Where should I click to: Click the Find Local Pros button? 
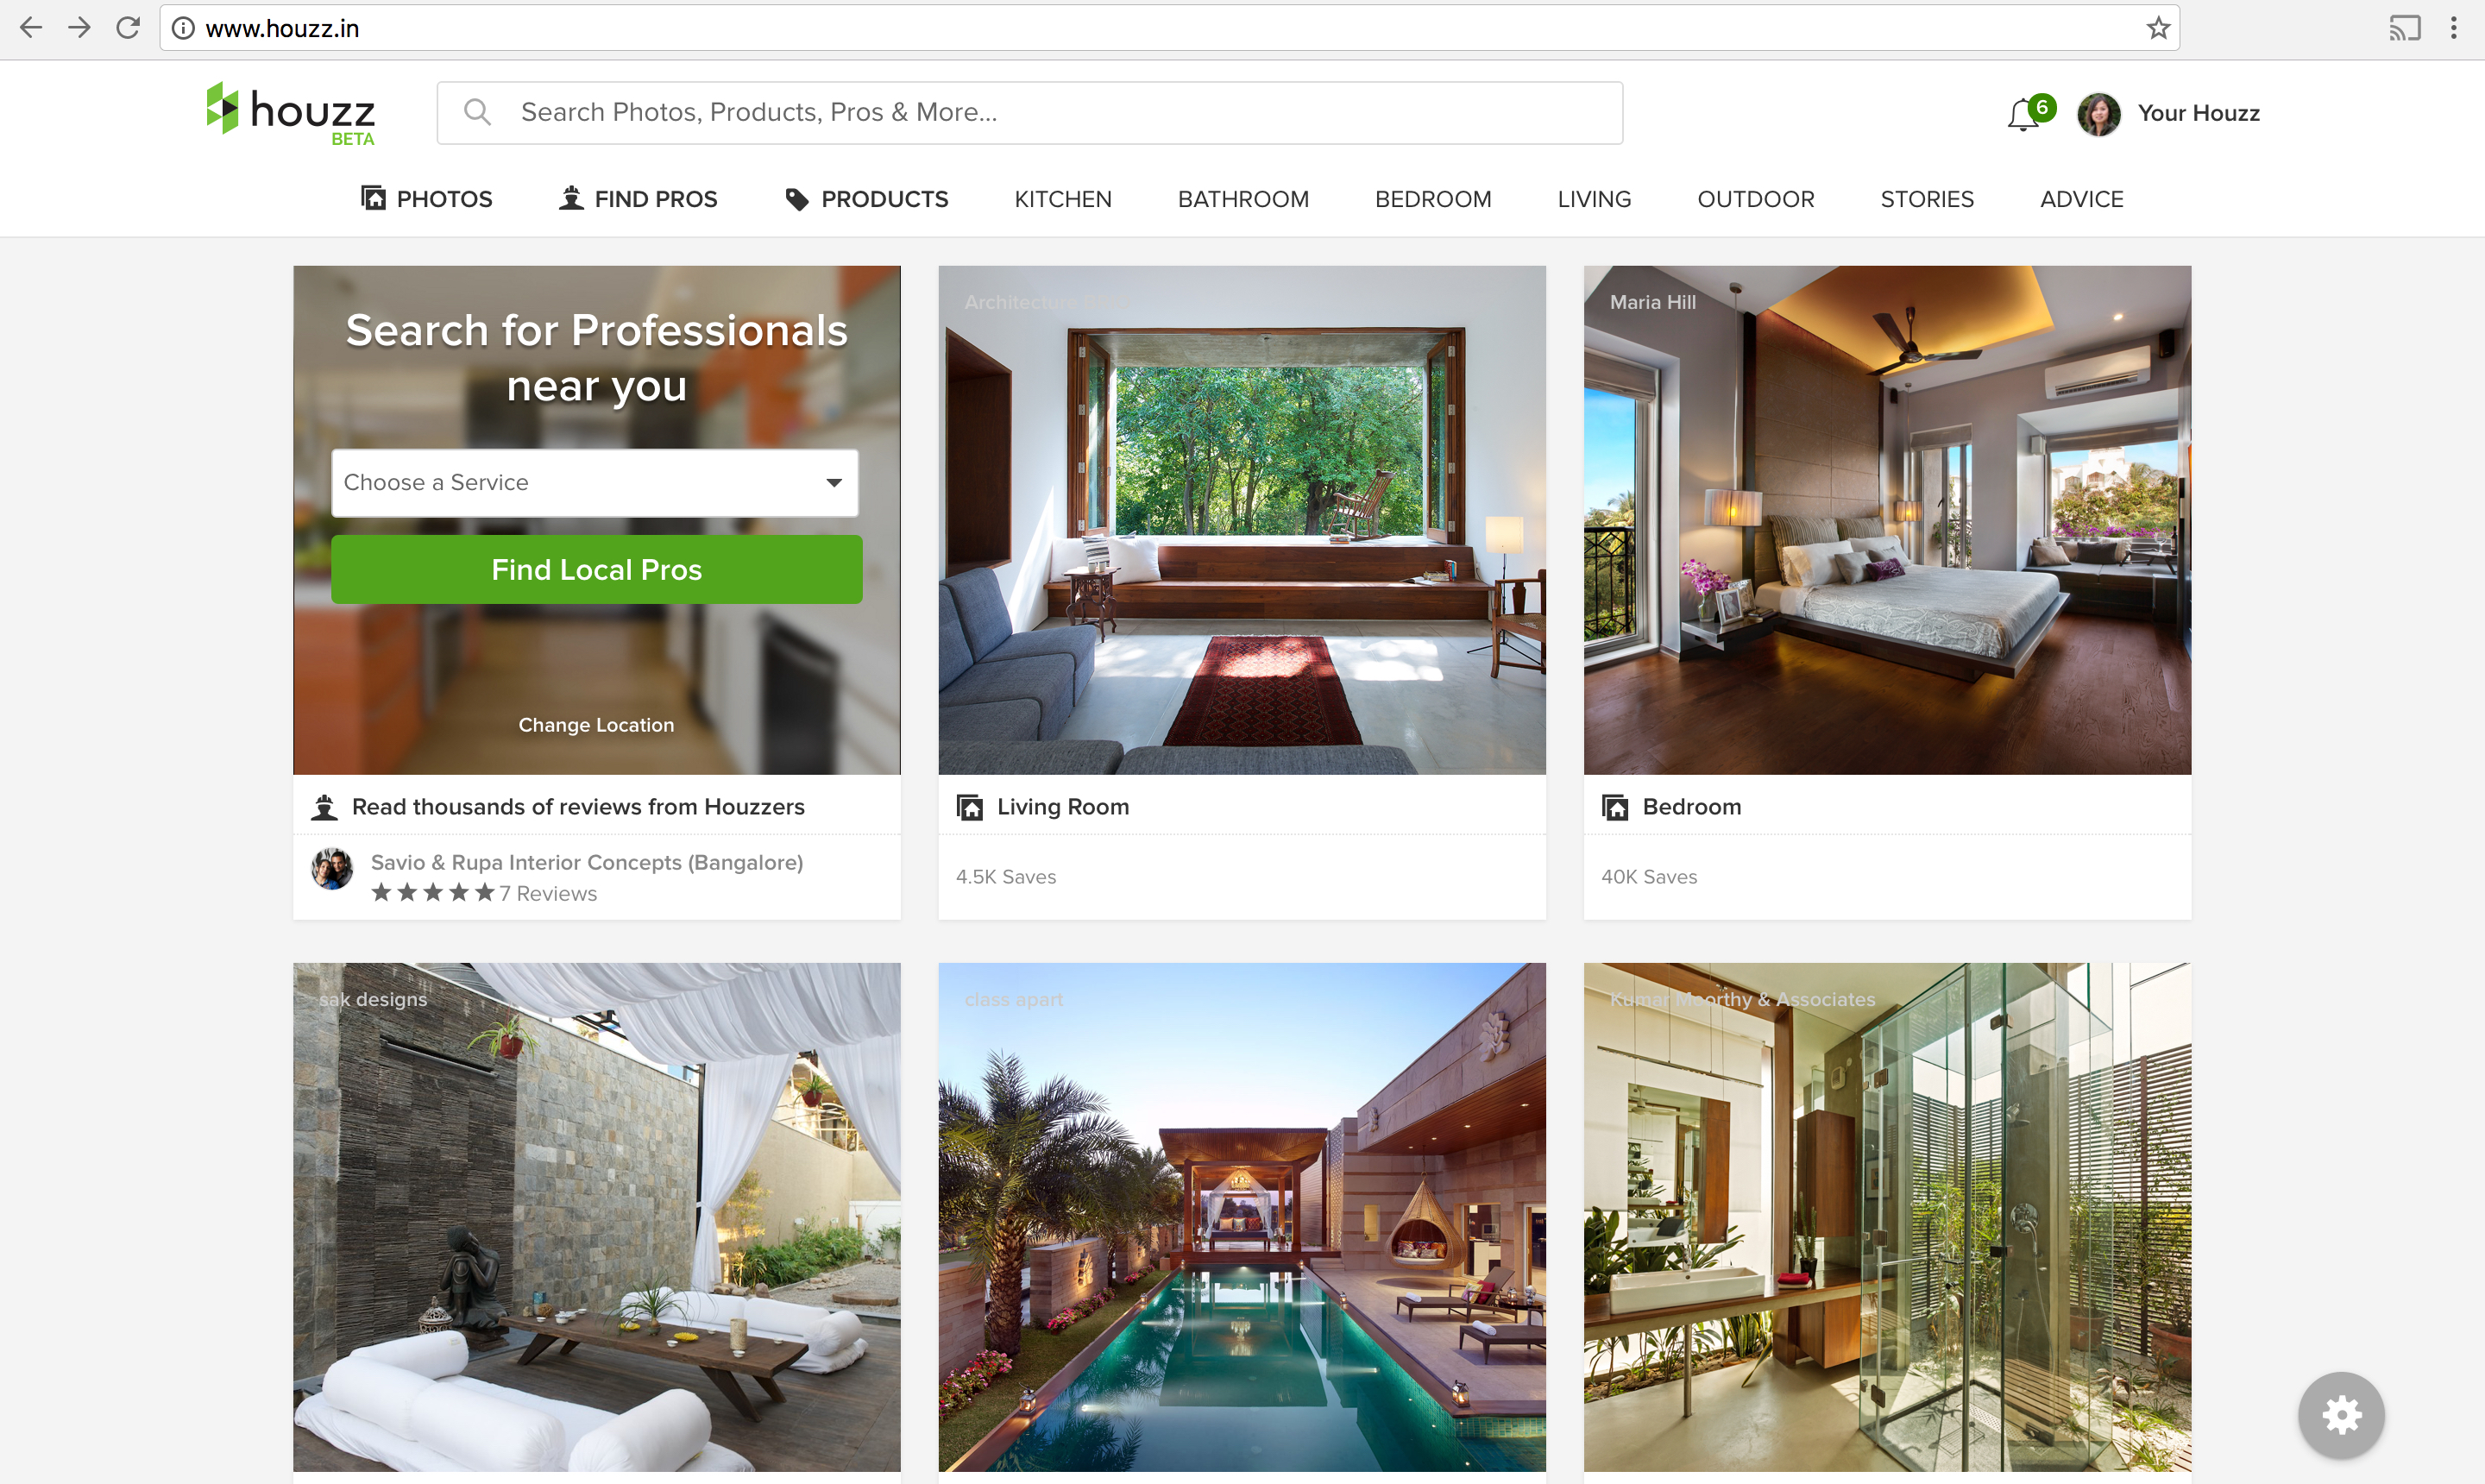pos(597,569)
